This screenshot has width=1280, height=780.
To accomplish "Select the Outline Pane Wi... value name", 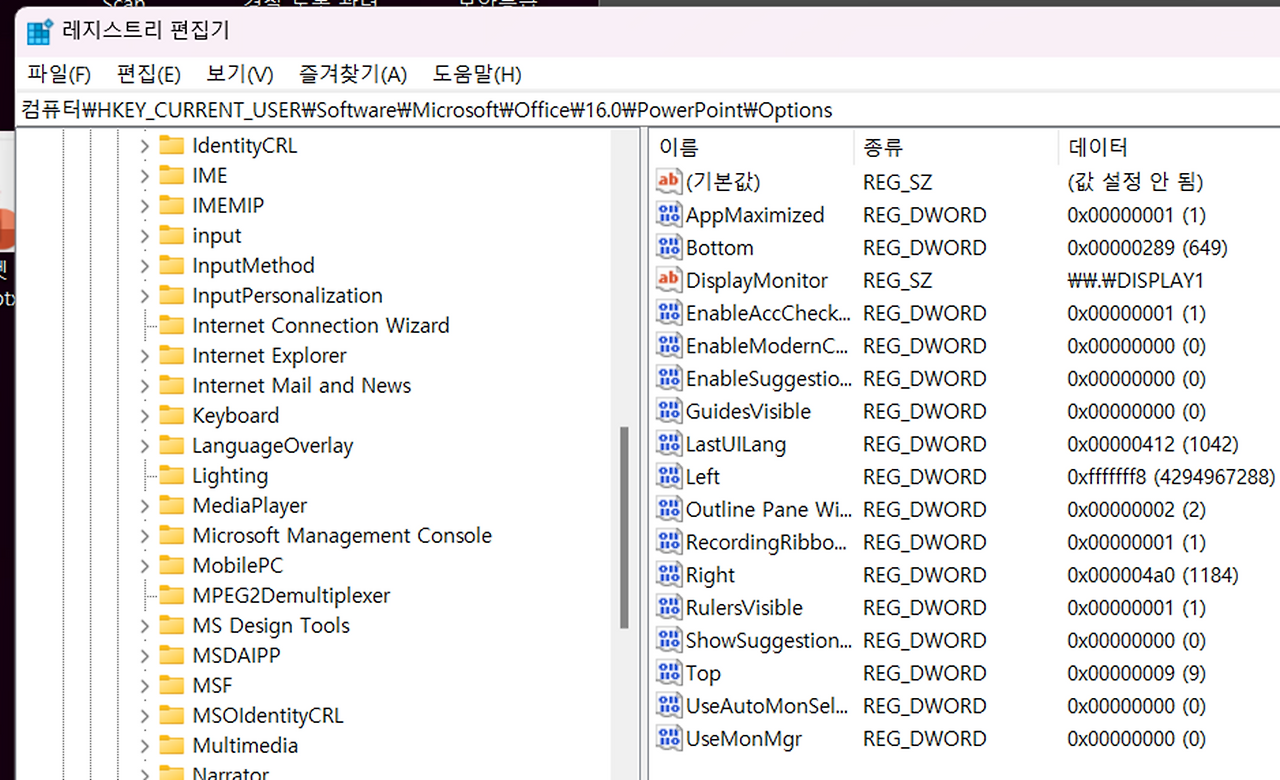I will tap(768, 509).
